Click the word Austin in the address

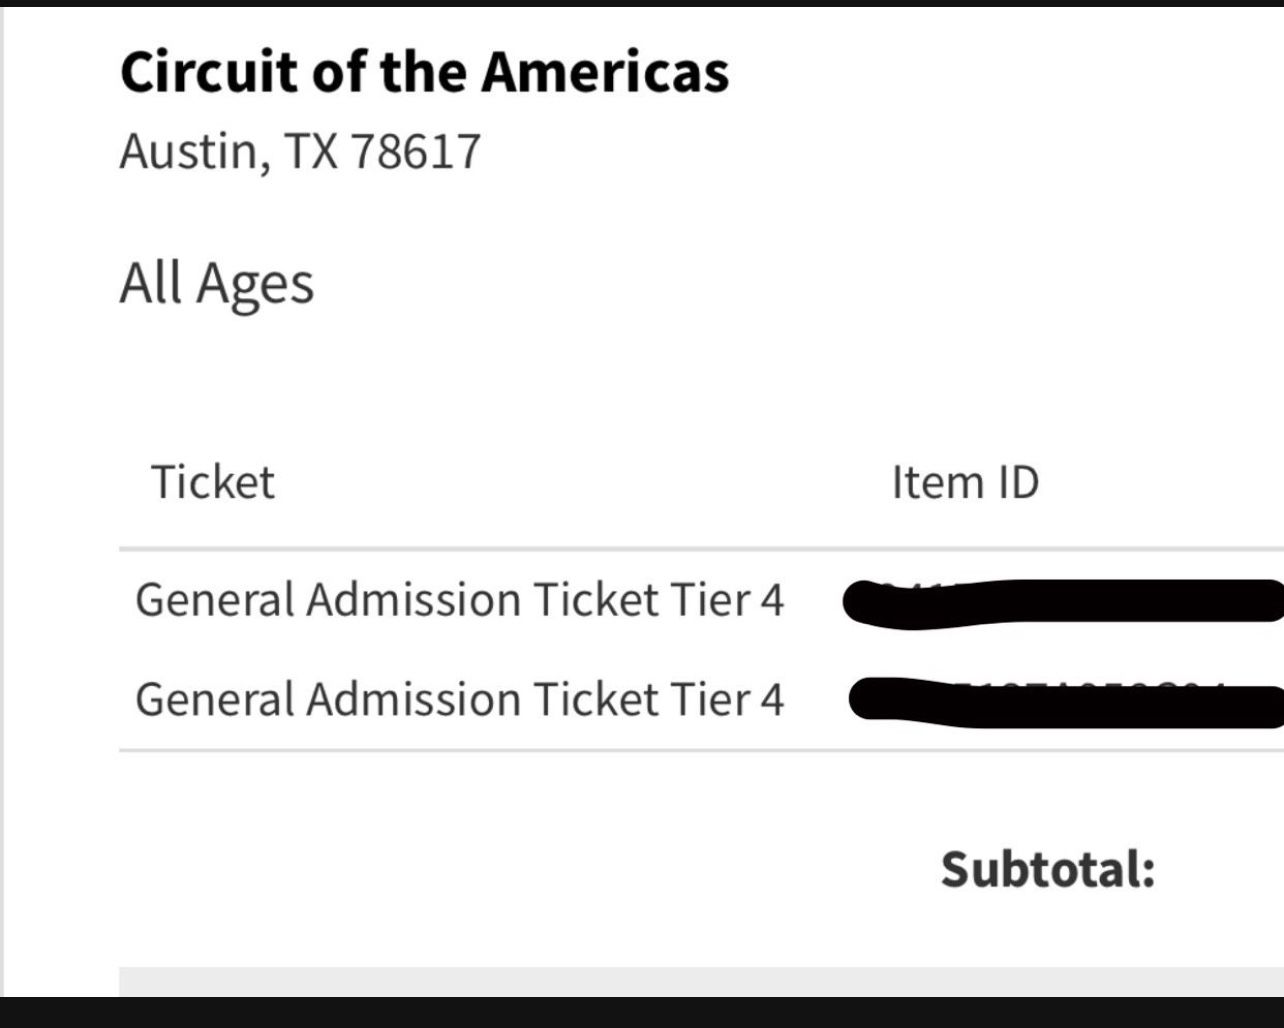pos(189,152)
